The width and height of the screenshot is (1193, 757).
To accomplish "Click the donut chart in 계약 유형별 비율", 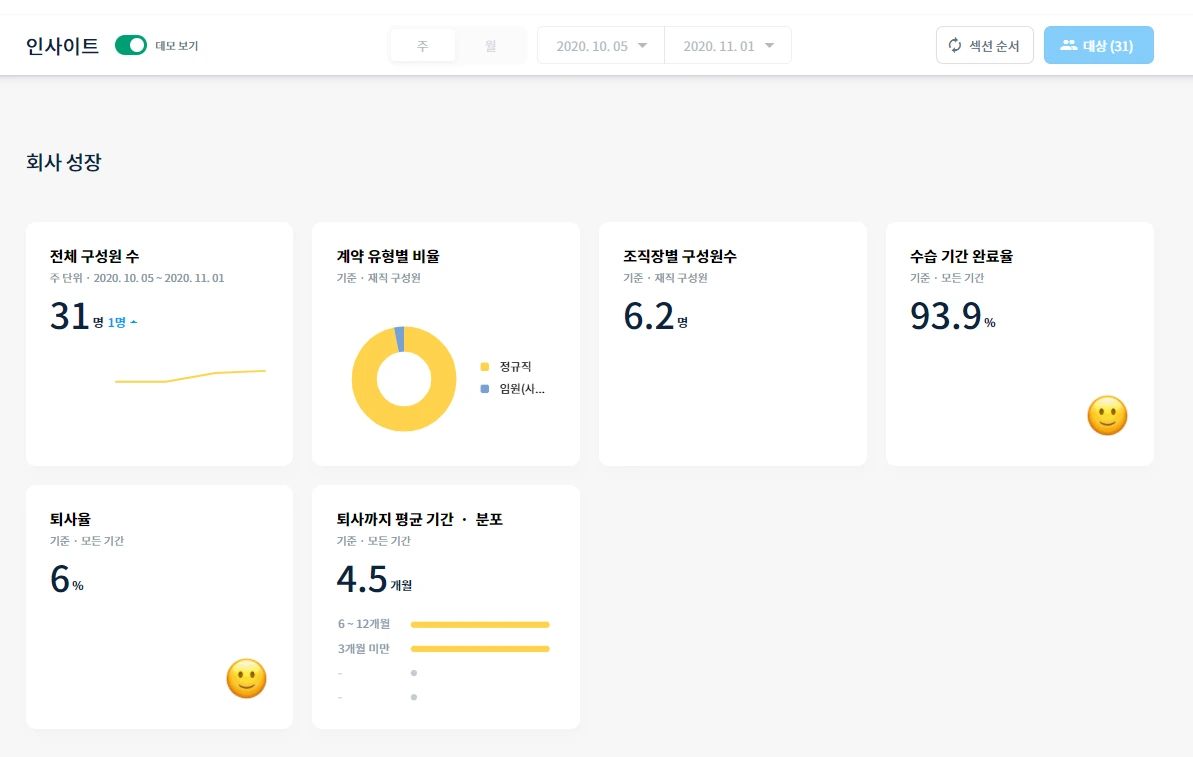I will 404,379.
